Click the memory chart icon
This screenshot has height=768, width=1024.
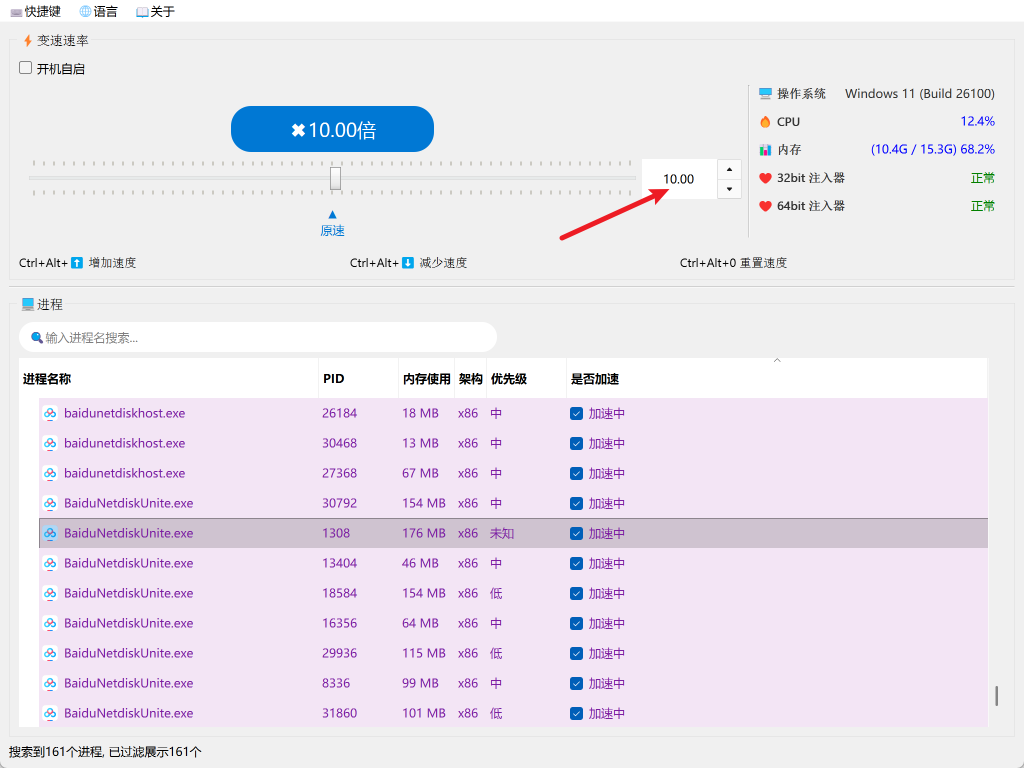point(765,149)
